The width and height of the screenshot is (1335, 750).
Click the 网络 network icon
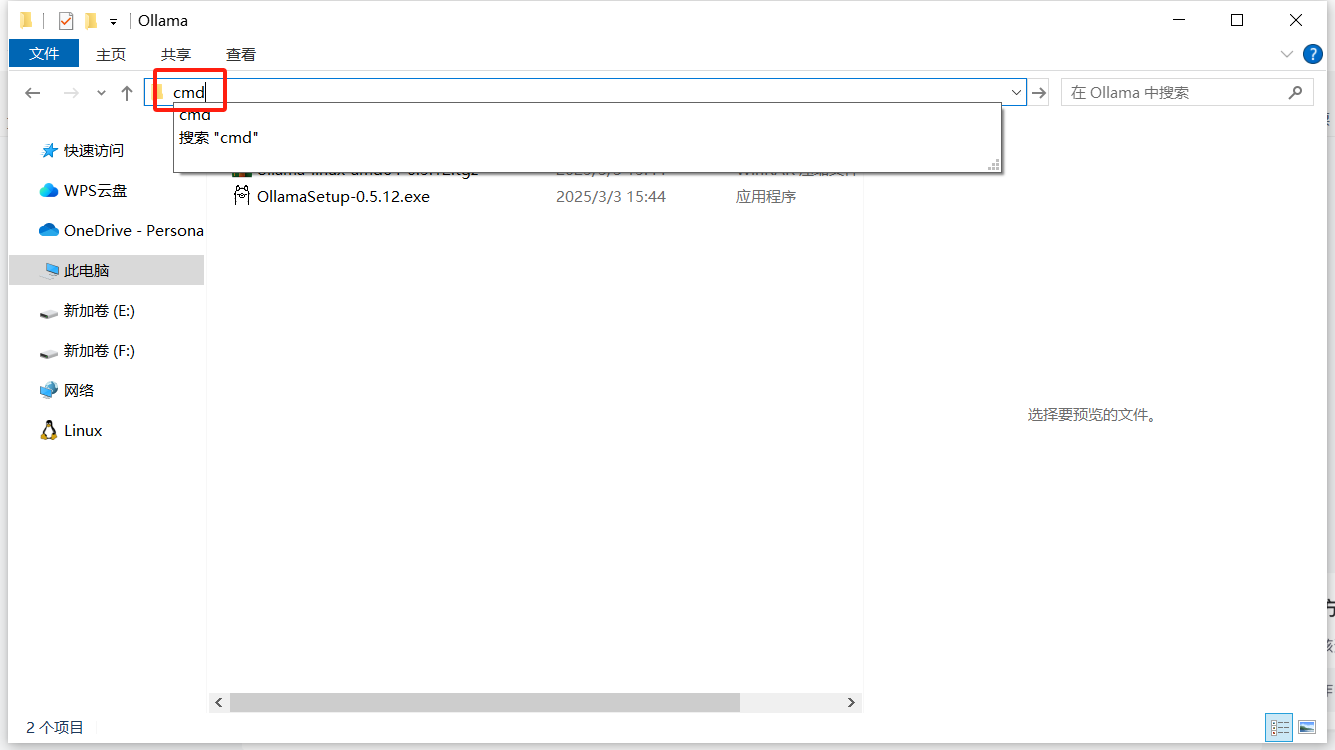pyautogui.click(x=49, y=391)
